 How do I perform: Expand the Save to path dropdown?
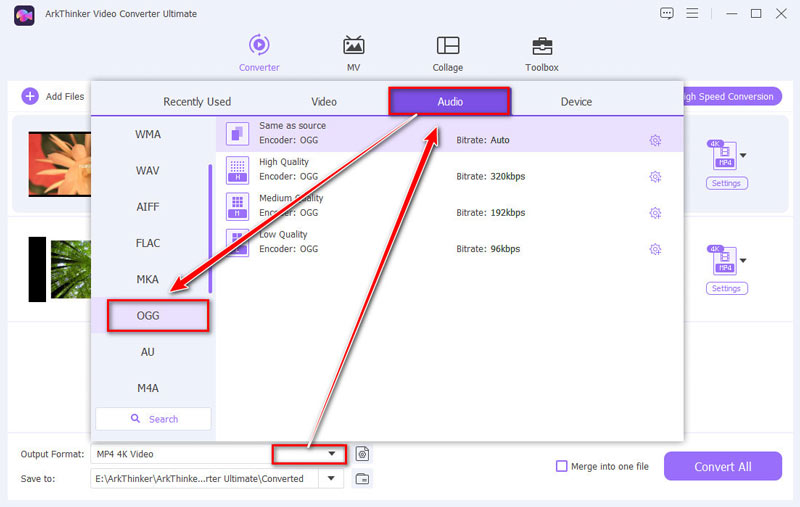pos(331,478)
